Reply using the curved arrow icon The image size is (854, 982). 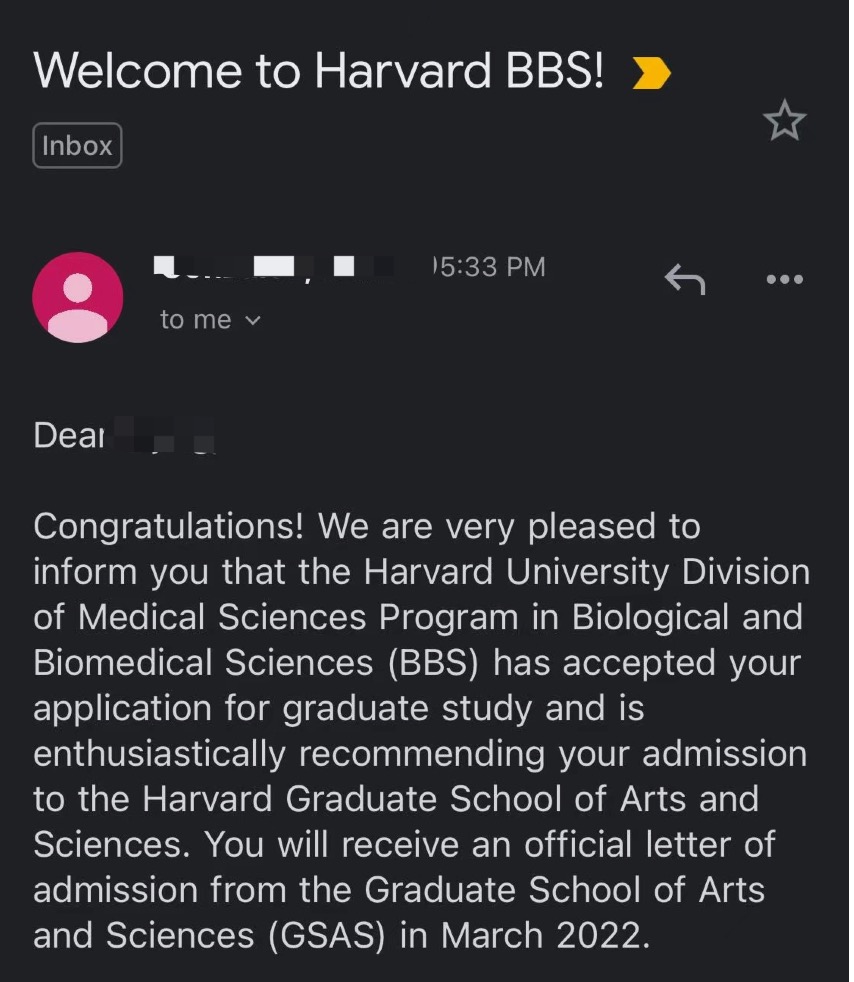(685, 279)
